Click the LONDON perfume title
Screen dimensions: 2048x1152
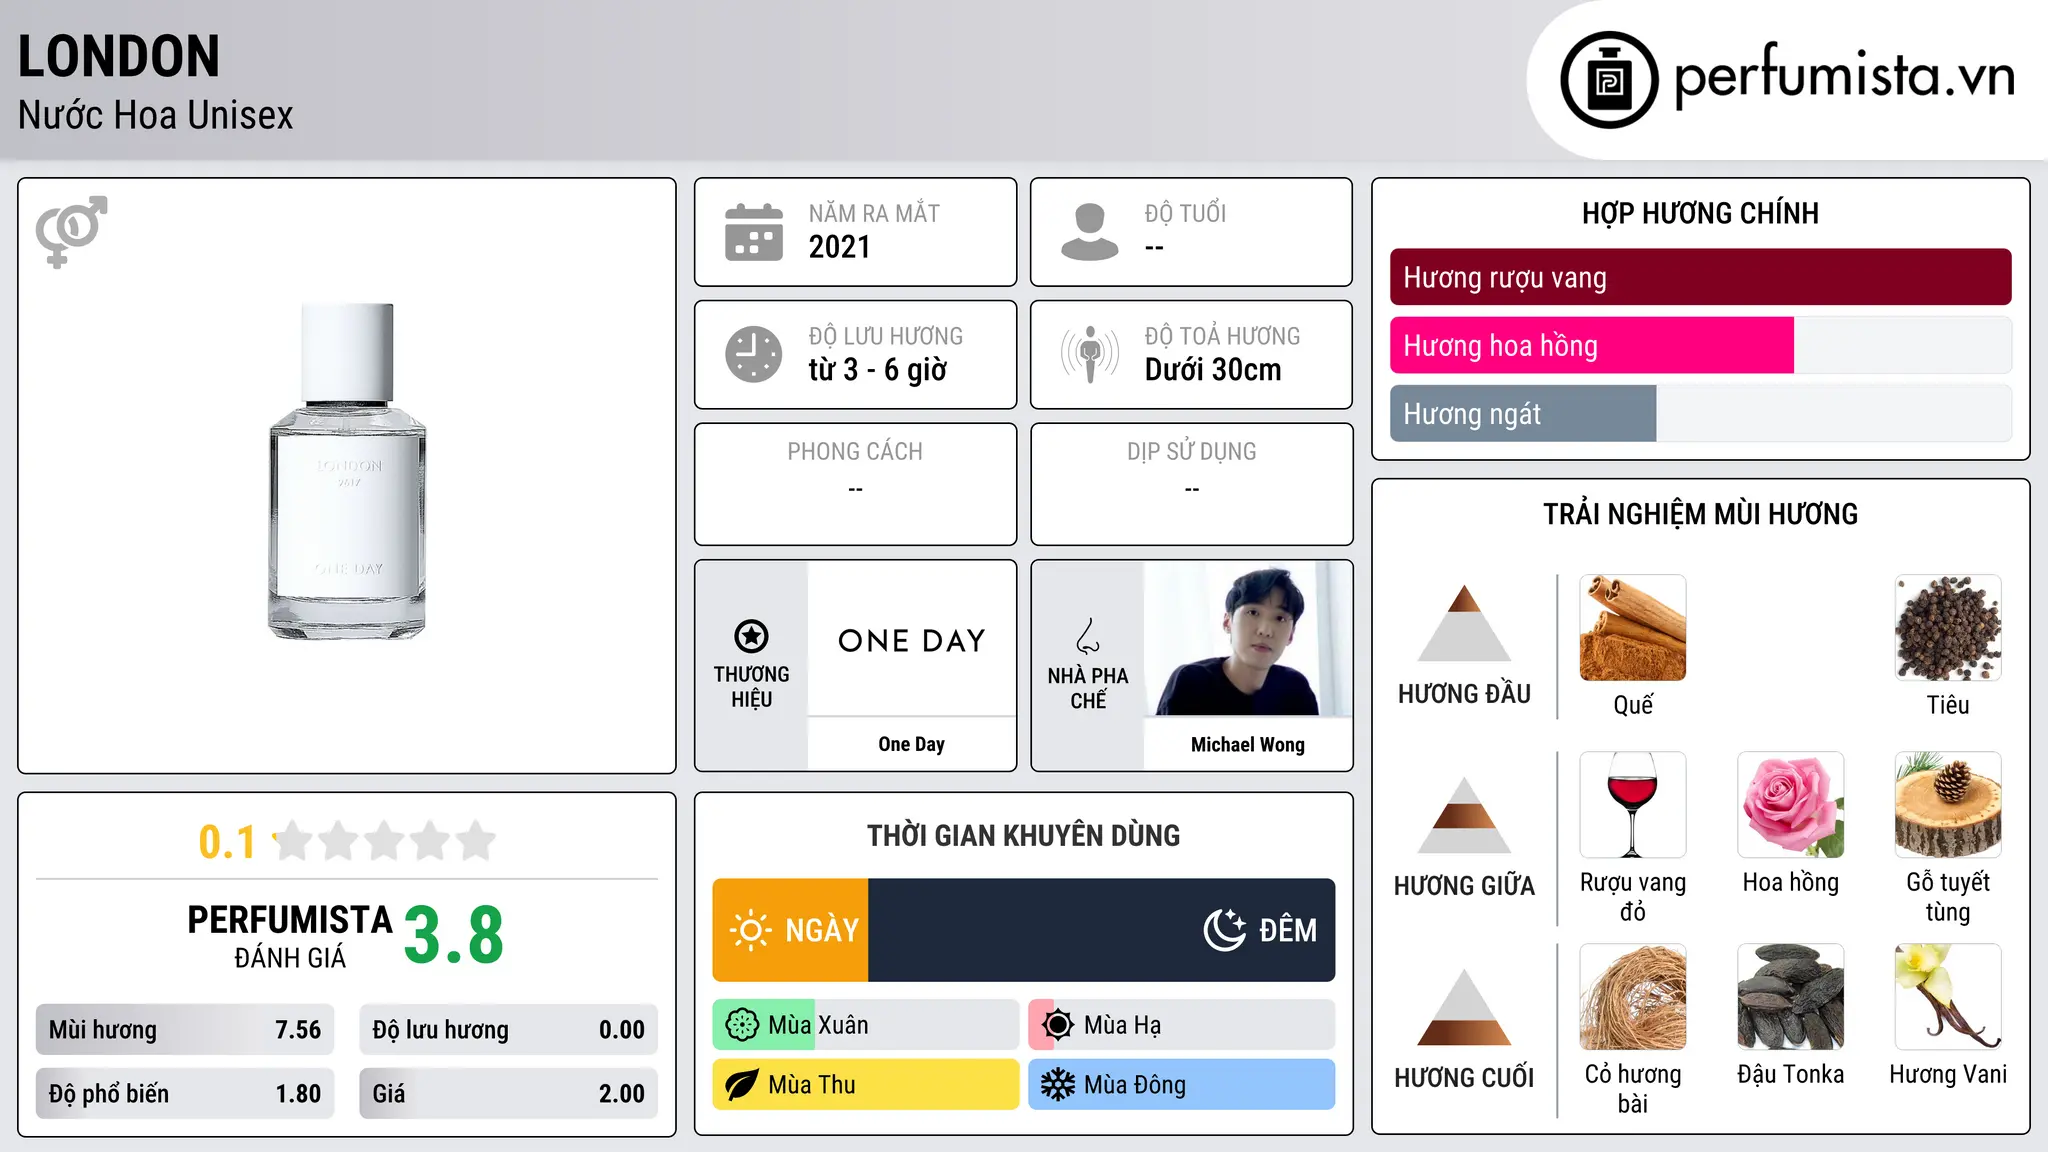(x=119, y=57)
